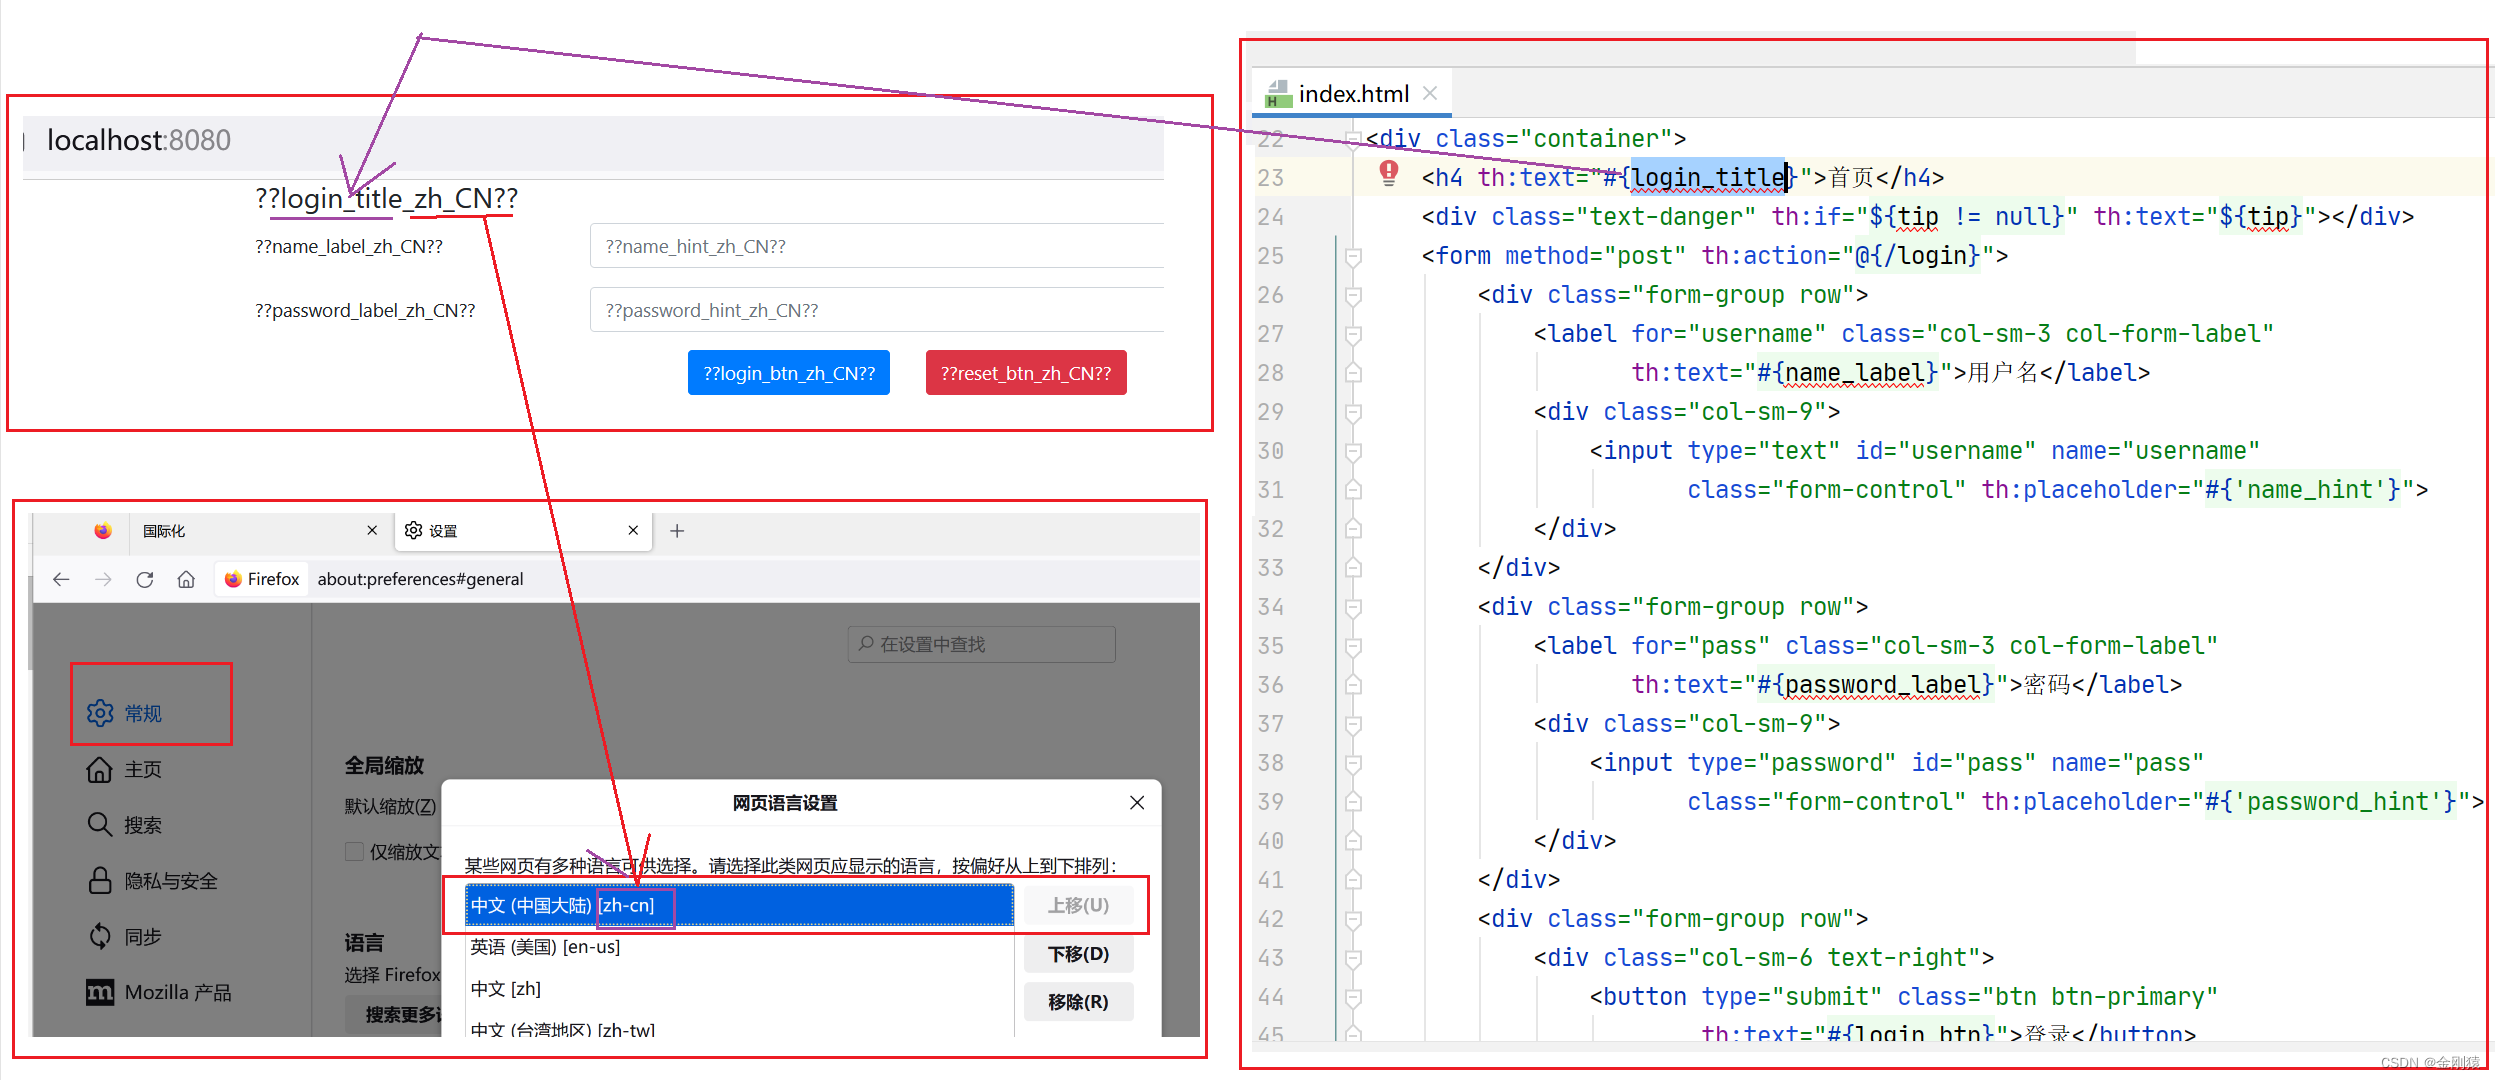The width and height of the screenshot is (2496, 1080).
Task: Collapse the form-group fold at line 34
Action: click(1353, 607)
